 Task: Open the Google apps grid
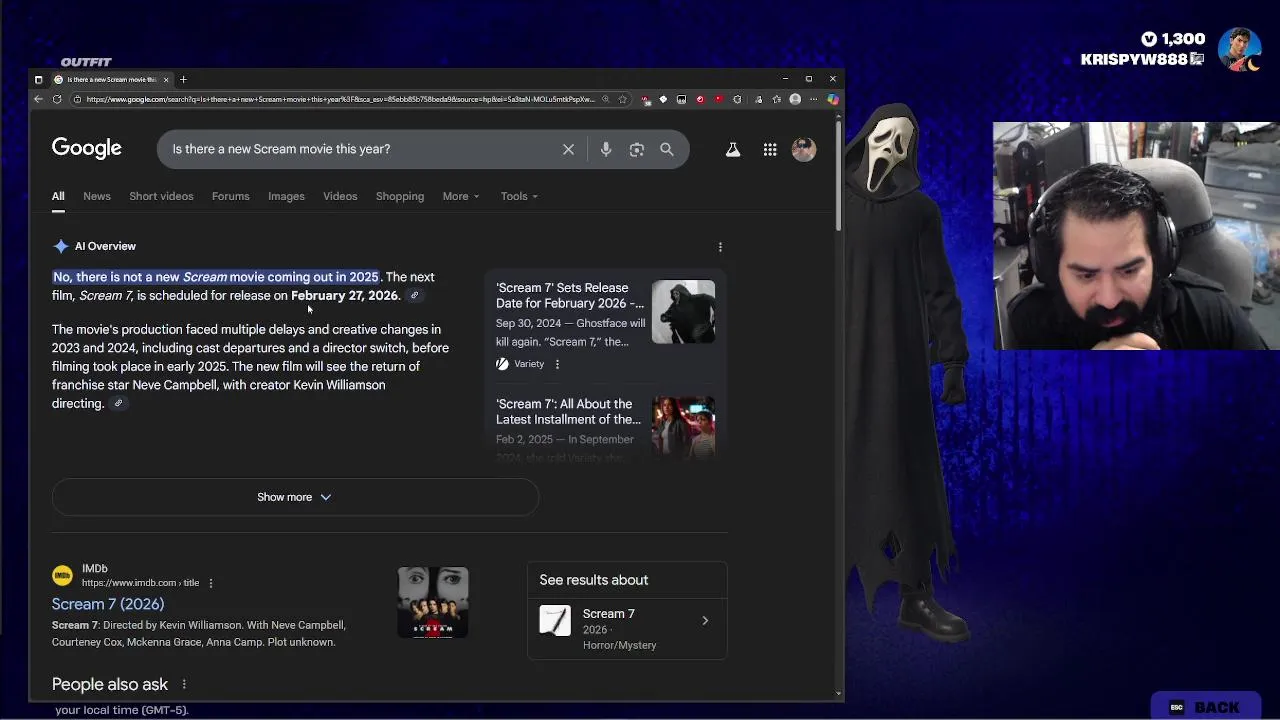(770, 149)
